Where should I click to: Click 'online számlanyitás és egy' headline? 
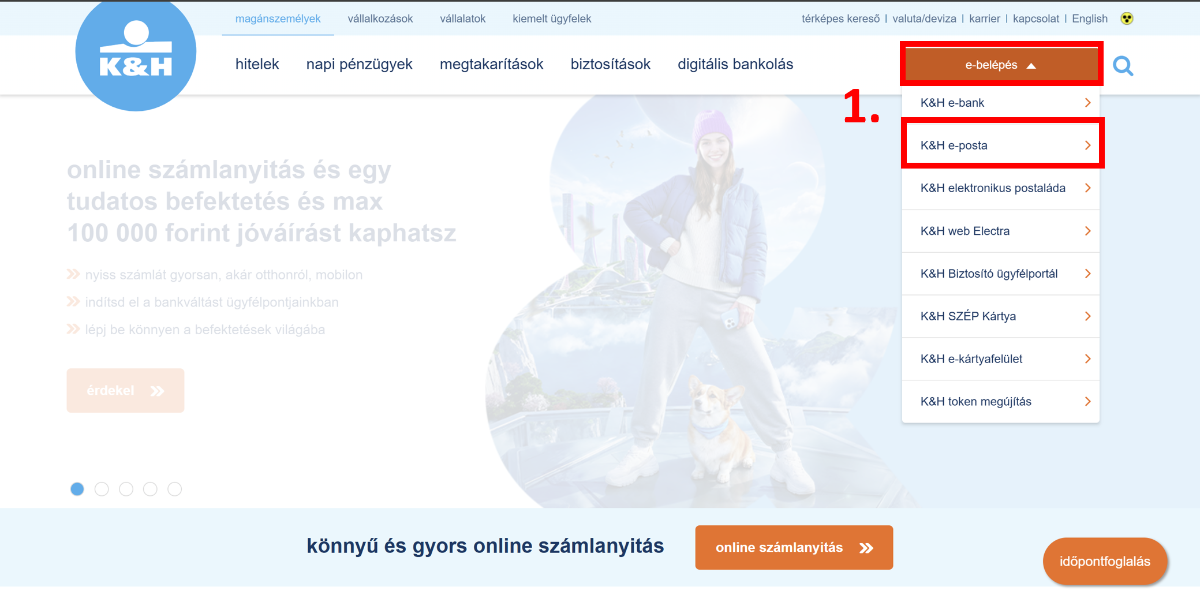229,170
